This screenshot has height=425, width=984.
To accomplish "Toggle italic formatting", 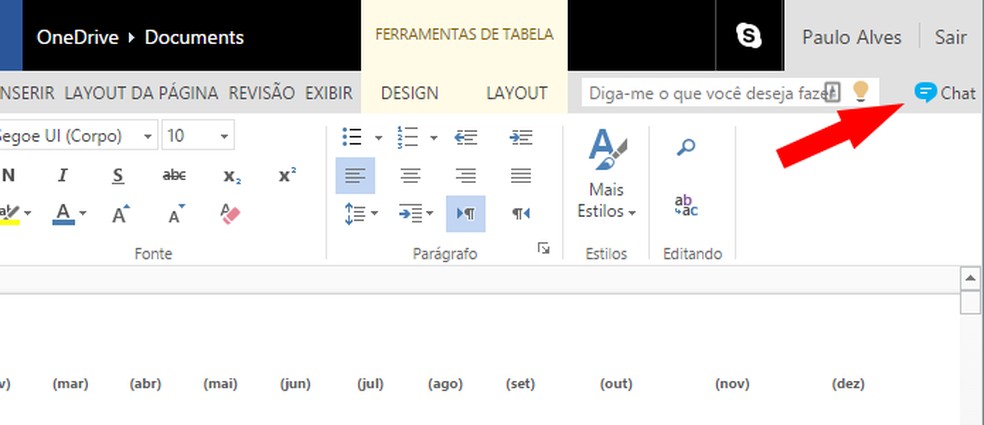I will pyautogui.click(x=63, y=176).
